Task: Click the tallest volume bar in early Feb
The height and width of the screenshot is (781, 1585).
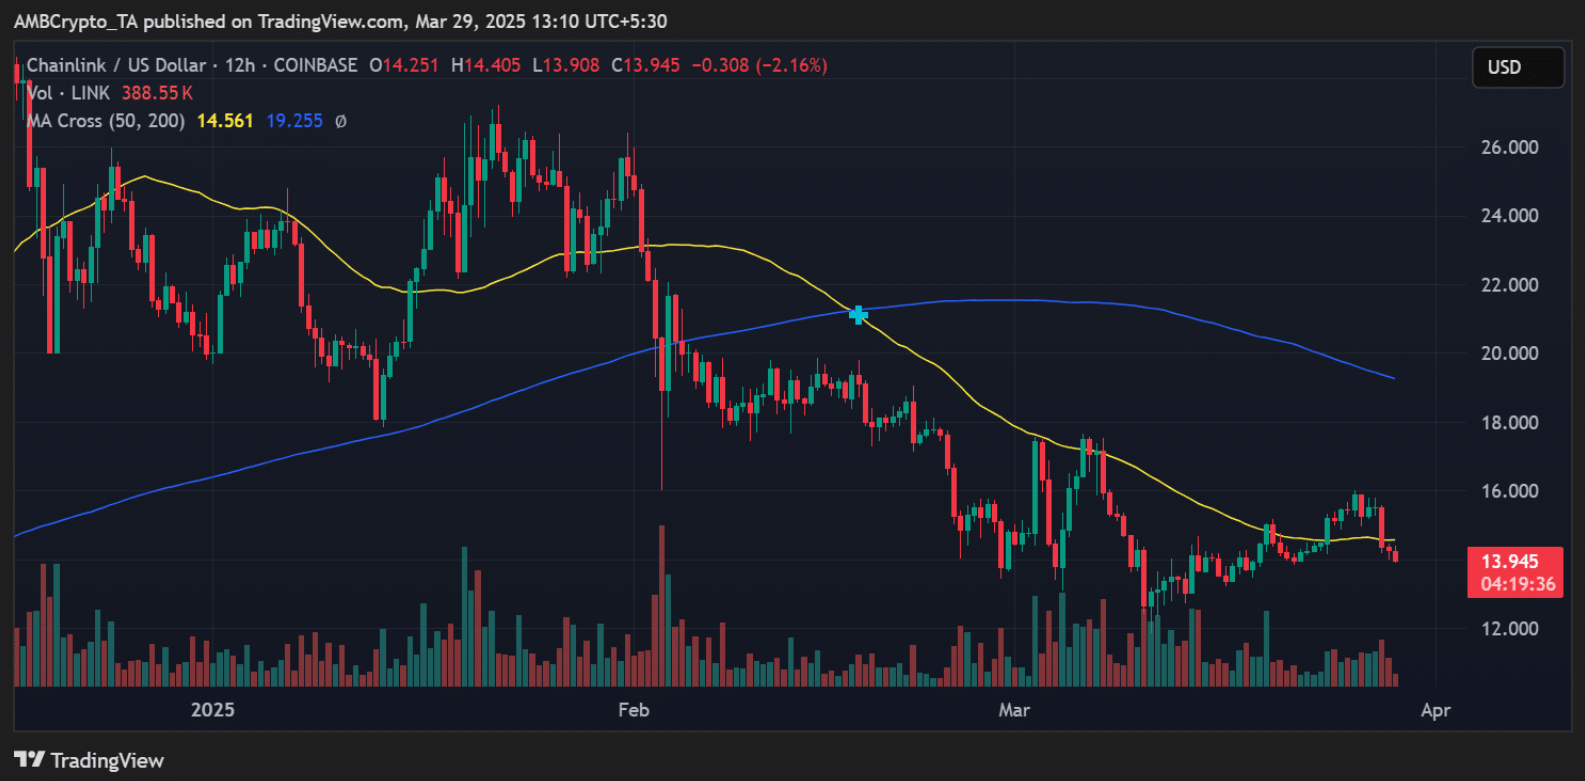Action: [x=662, y=605]
